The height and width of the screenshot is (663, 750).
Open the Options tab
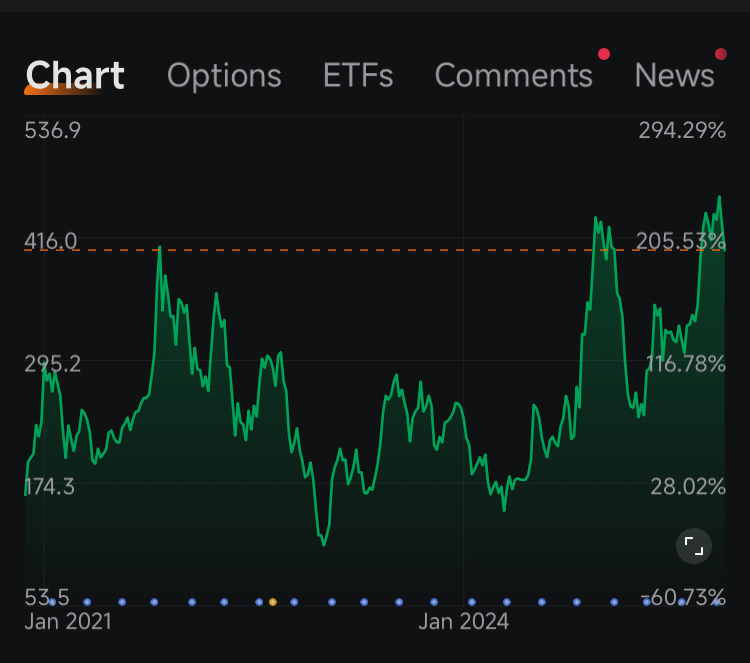point(224,76)
